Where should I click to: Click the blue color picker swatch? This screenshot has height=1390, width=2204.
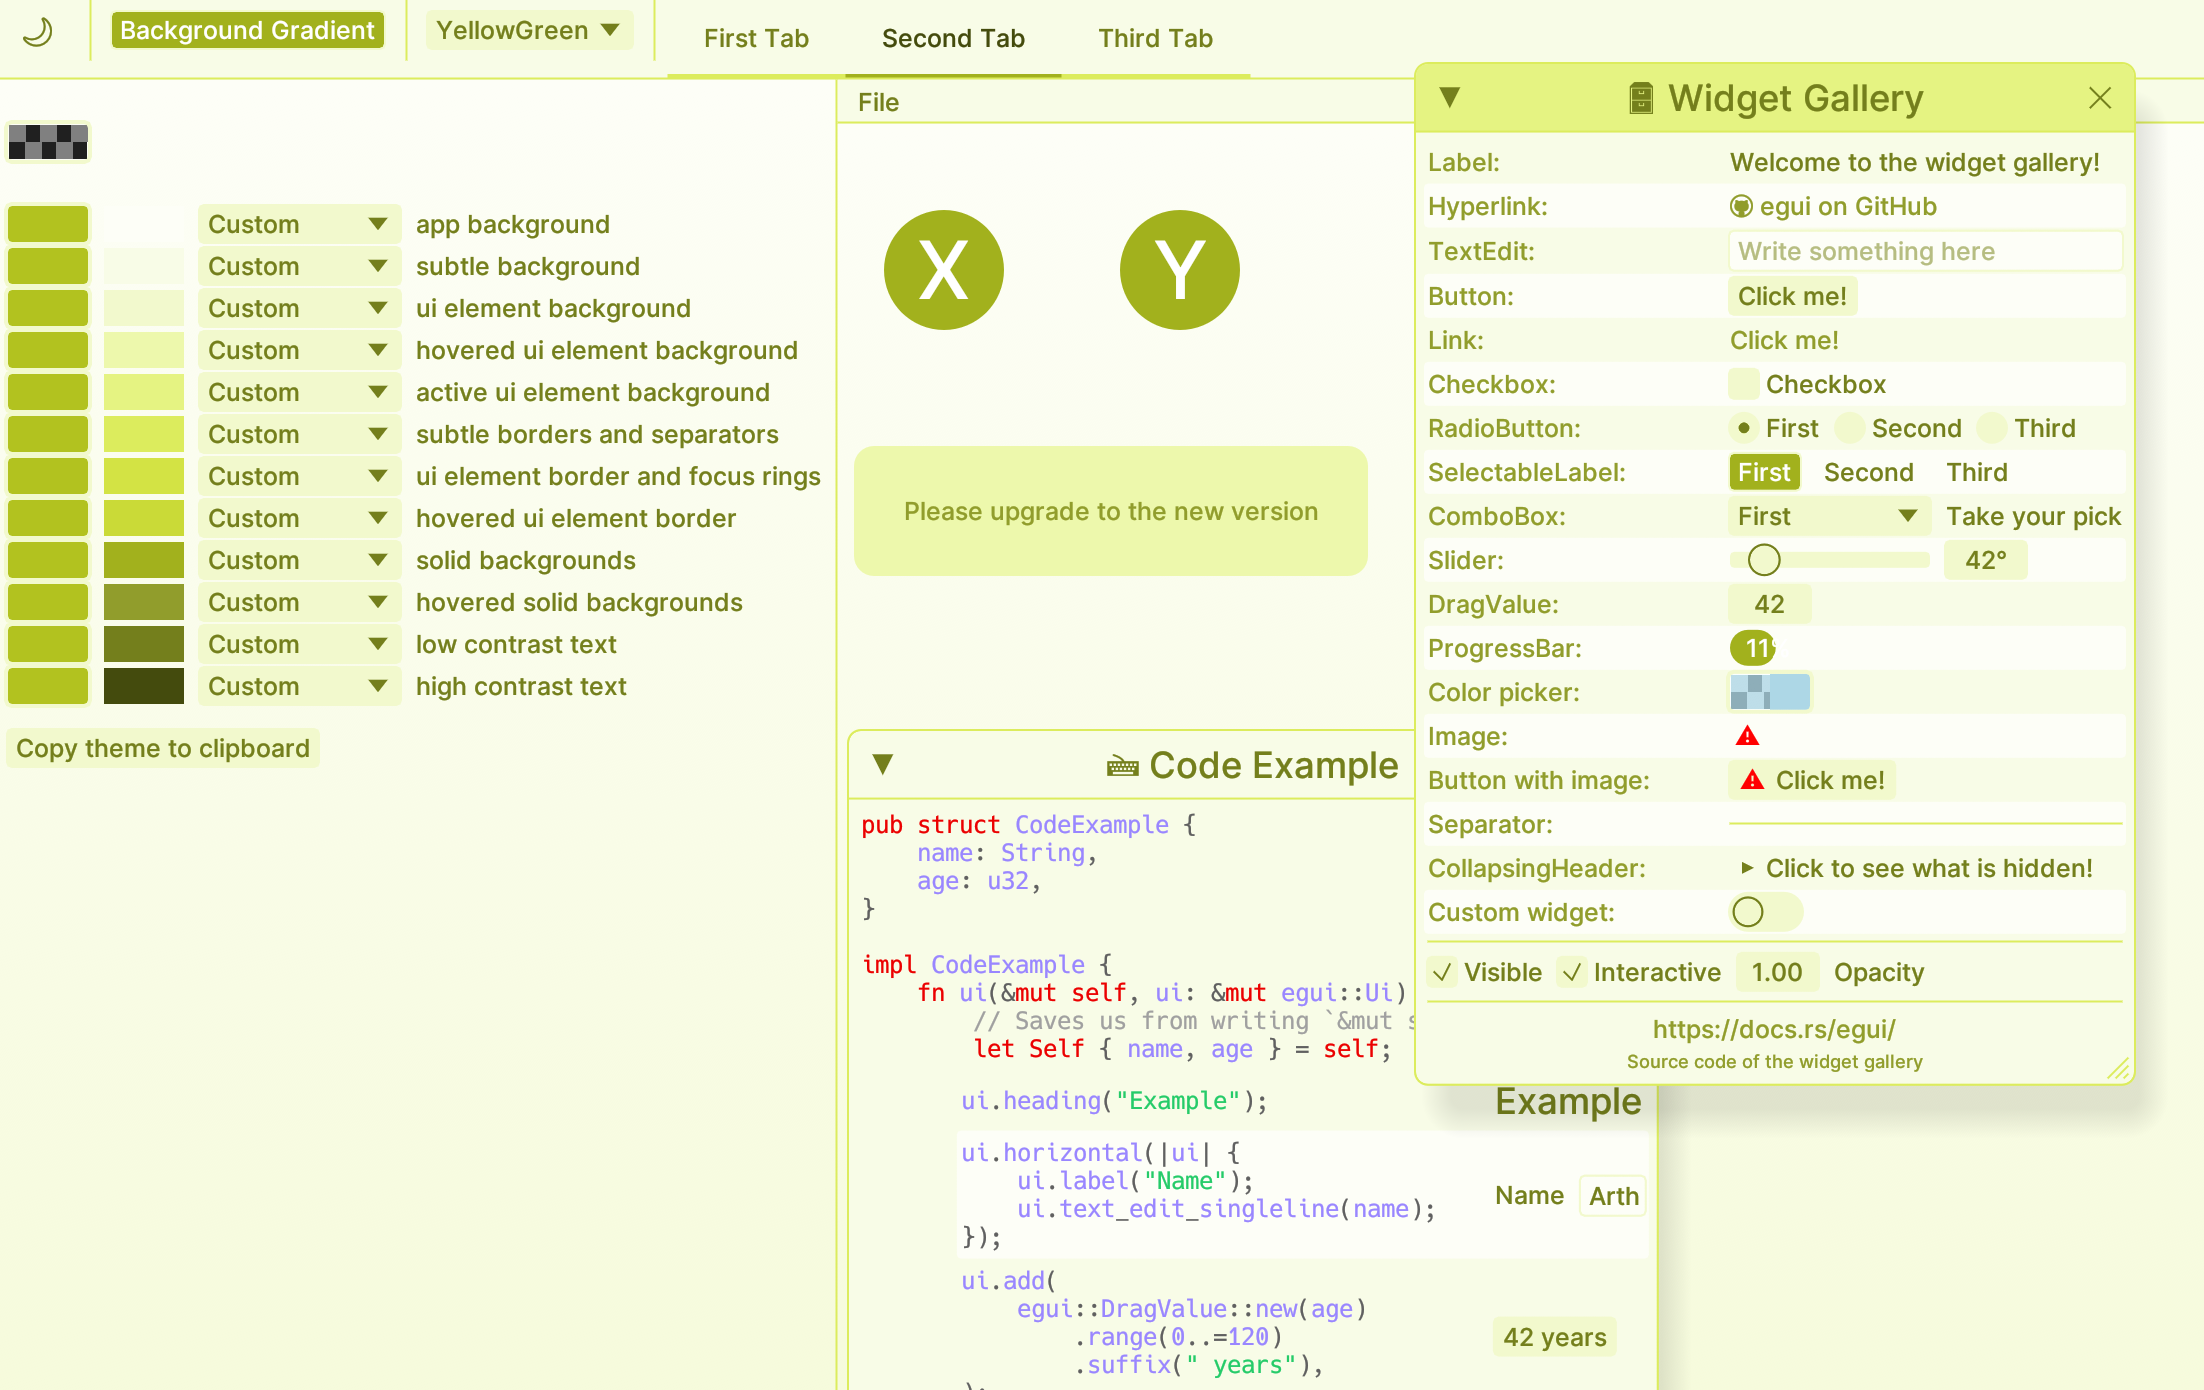[x=1770, y=692]
